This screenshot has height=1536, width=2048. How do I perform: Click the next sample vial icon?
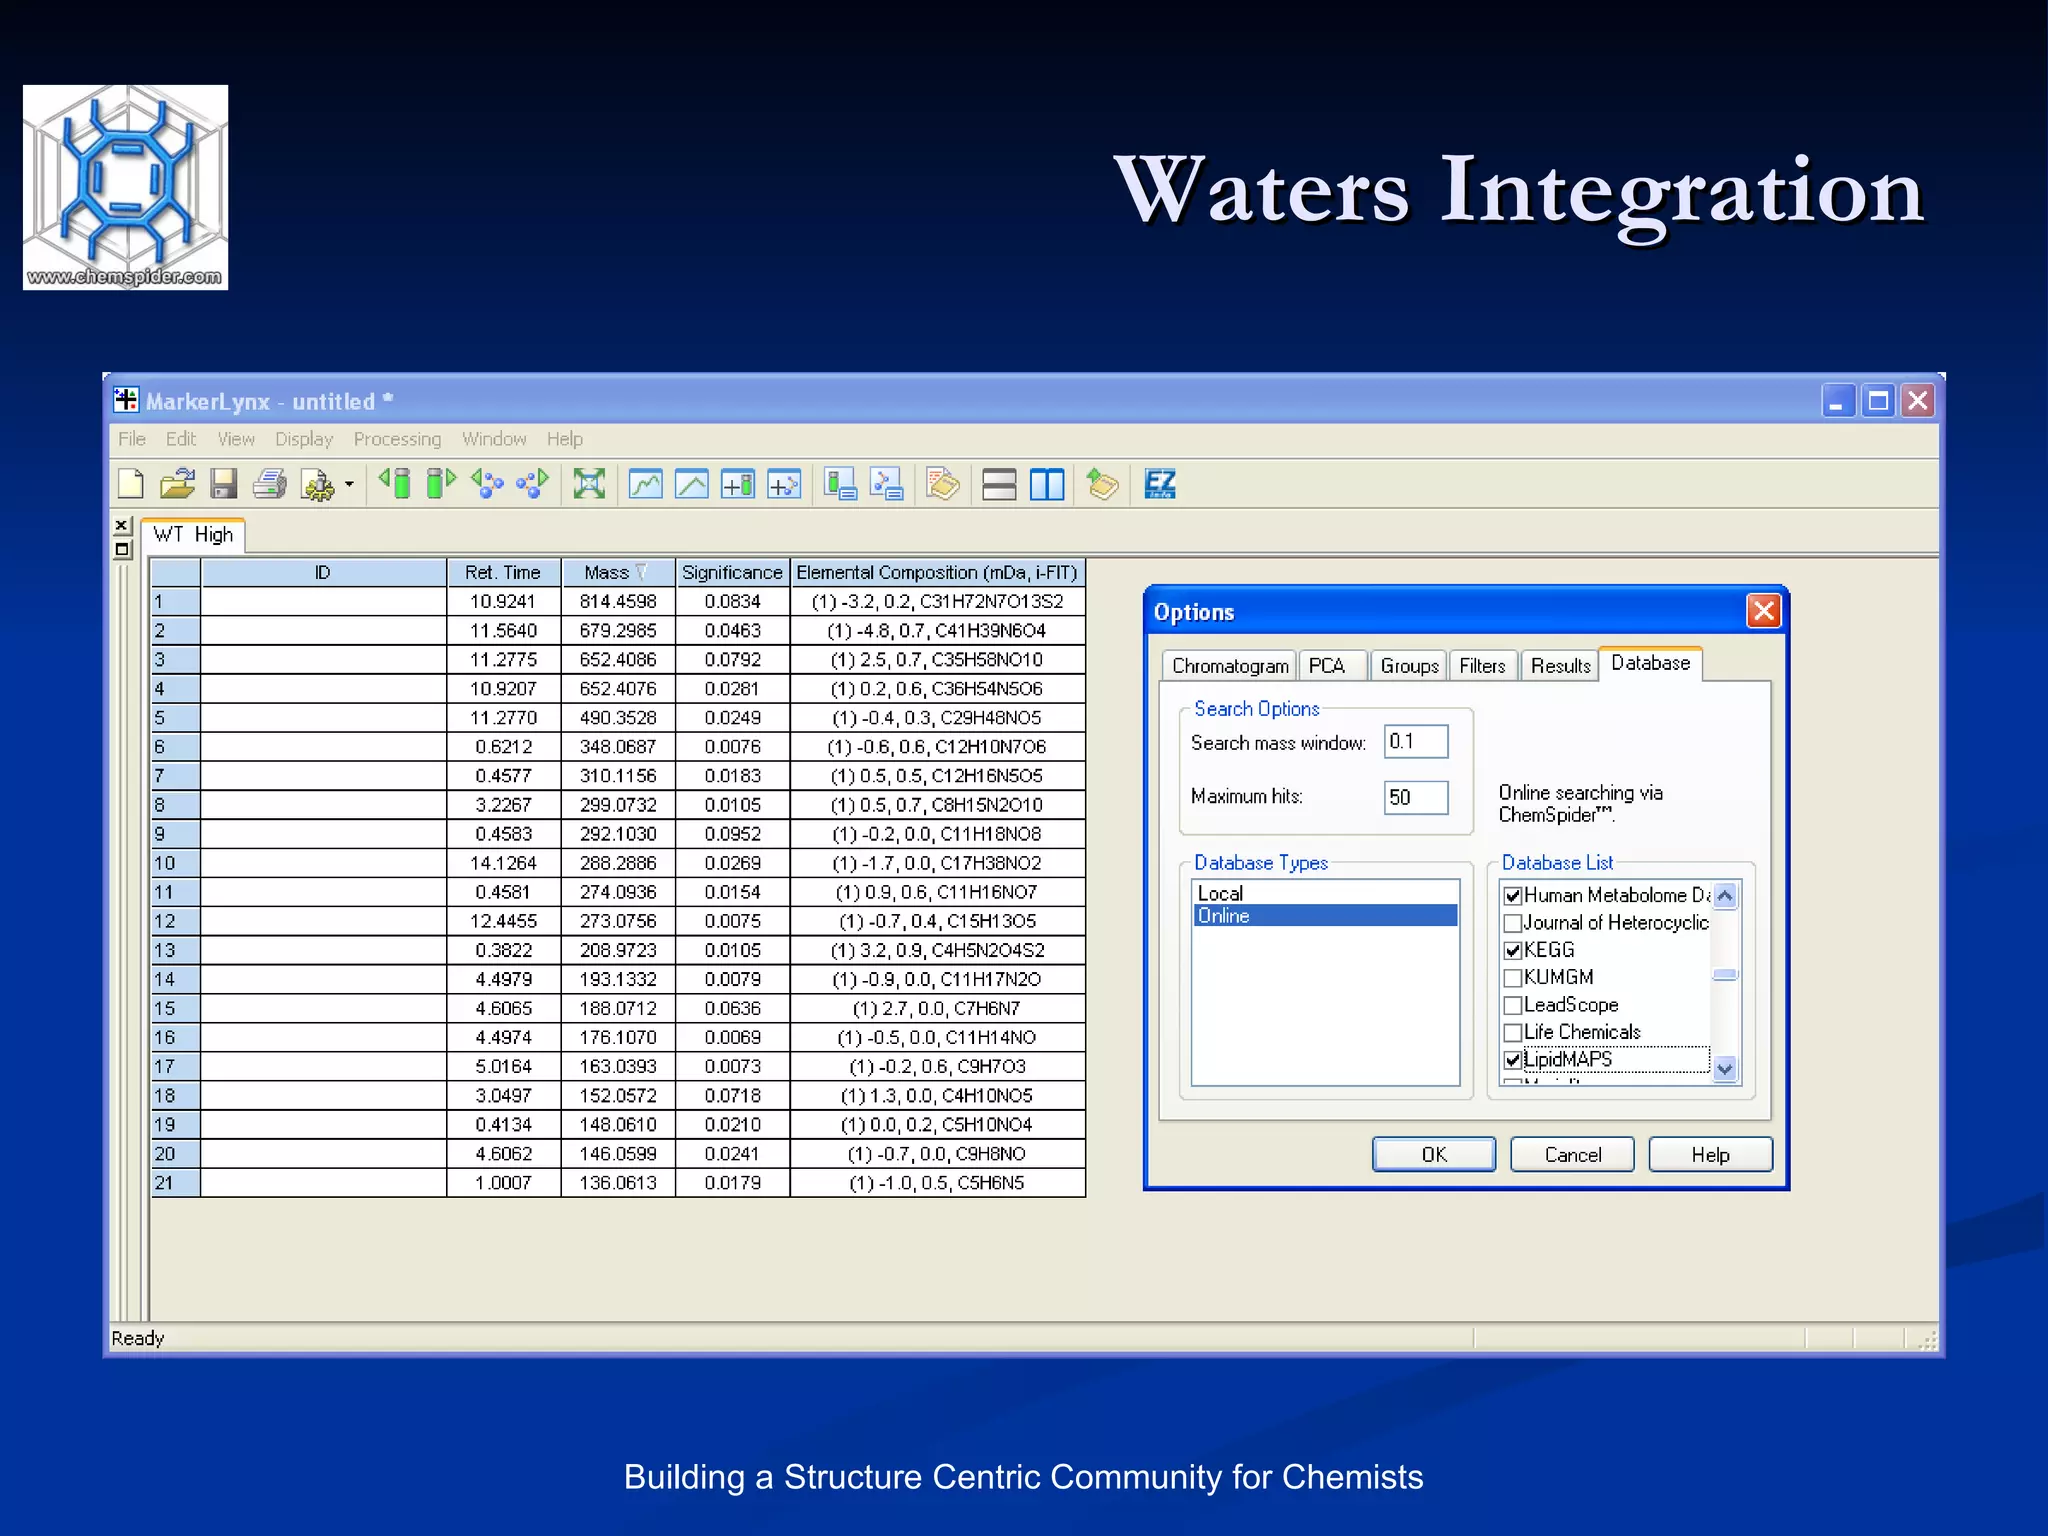coord(441,484)
